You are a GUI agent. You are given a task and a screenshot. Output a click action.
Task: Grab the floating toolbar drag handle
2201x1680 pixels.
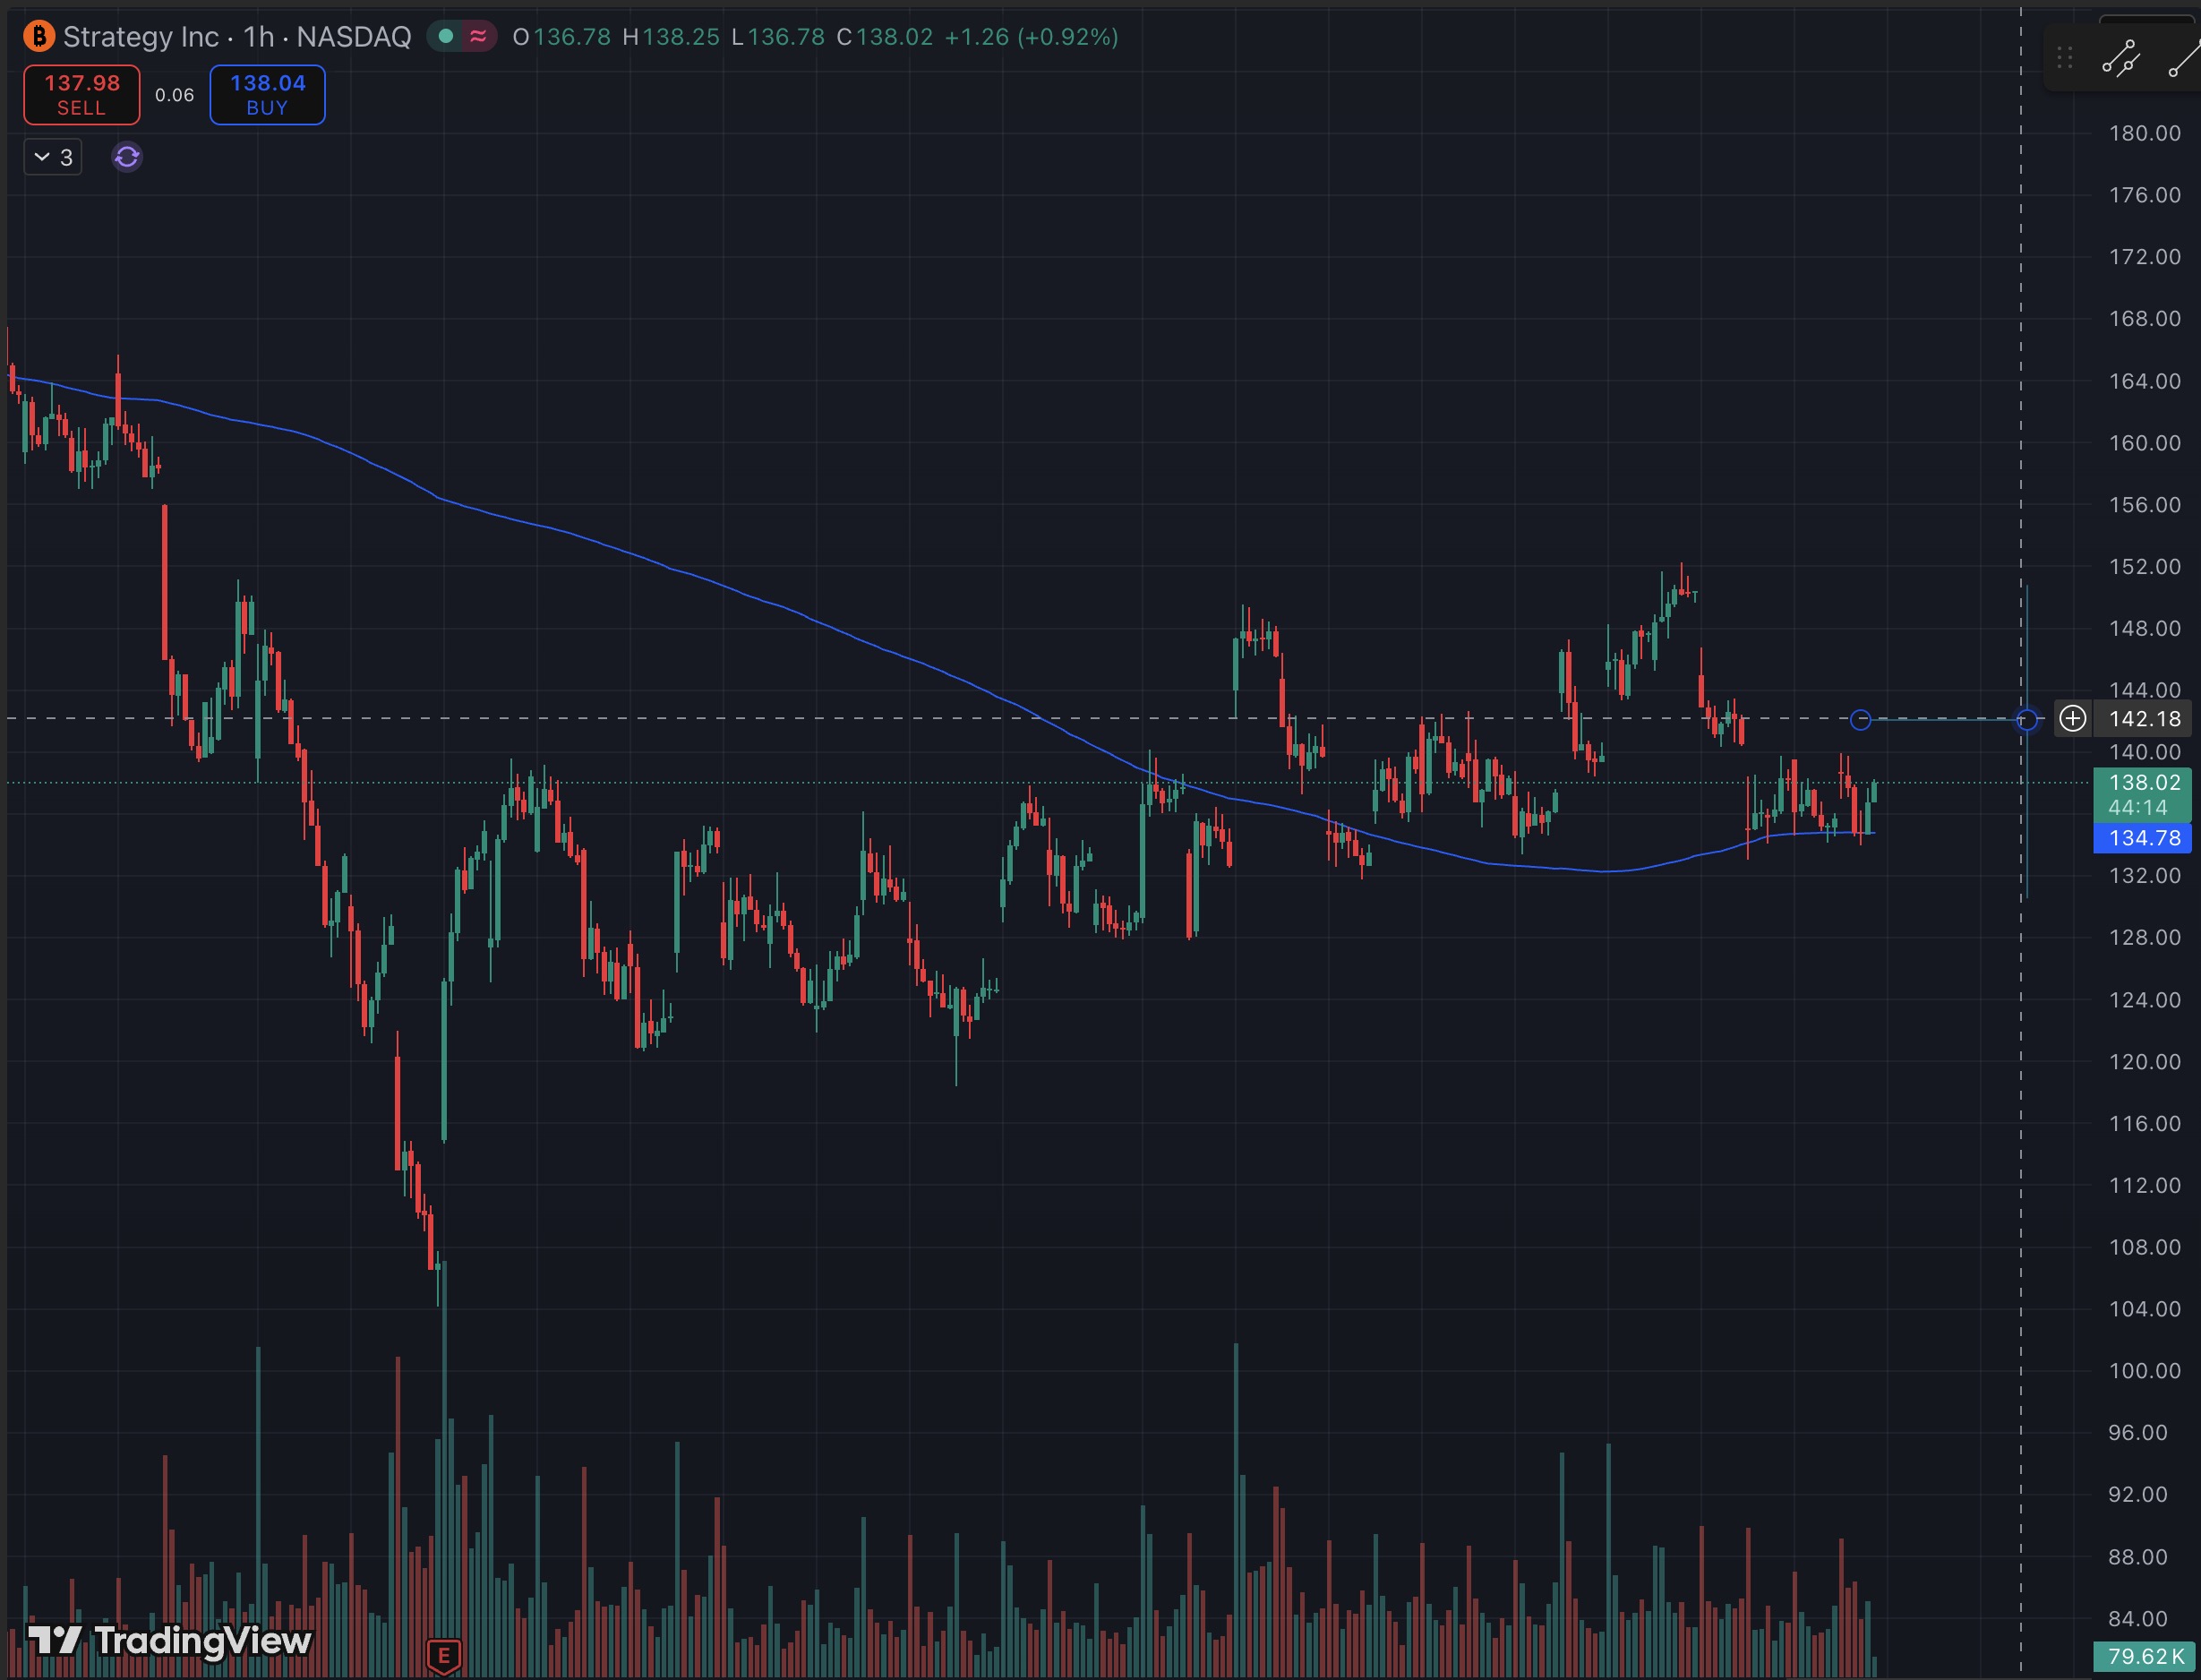pyautogui.click(x=2064, y=59)
